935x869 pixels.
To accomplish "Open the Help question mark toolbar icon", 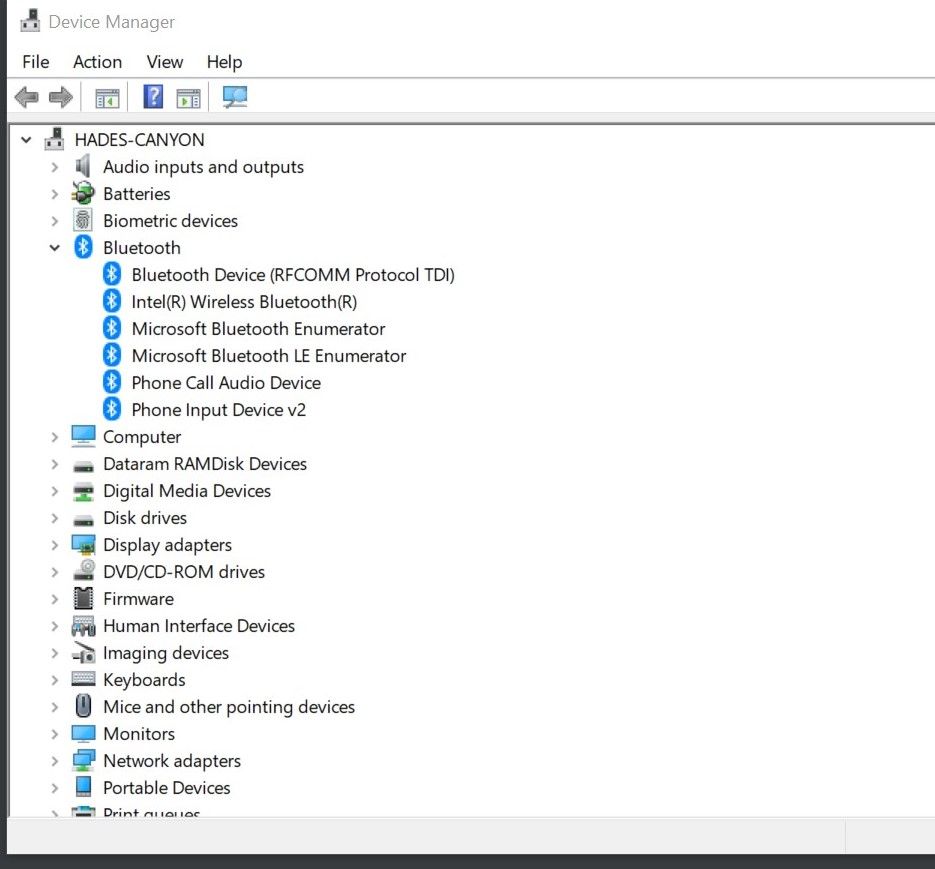I will (x=153, y=97).
